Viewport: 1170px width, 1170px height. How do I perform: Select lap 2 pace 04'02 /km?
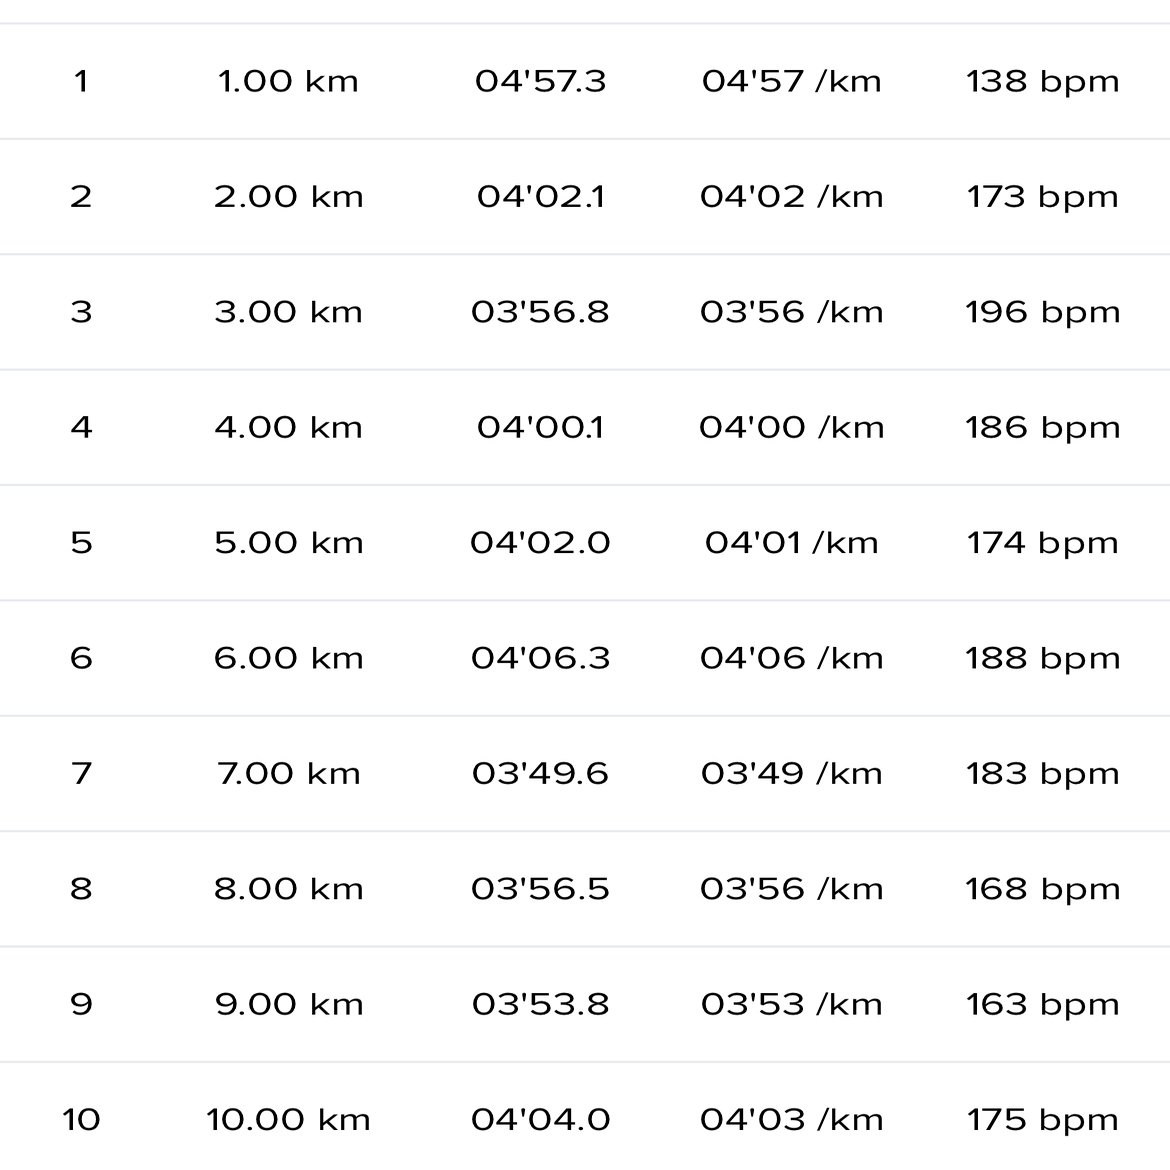coord(792,197)
